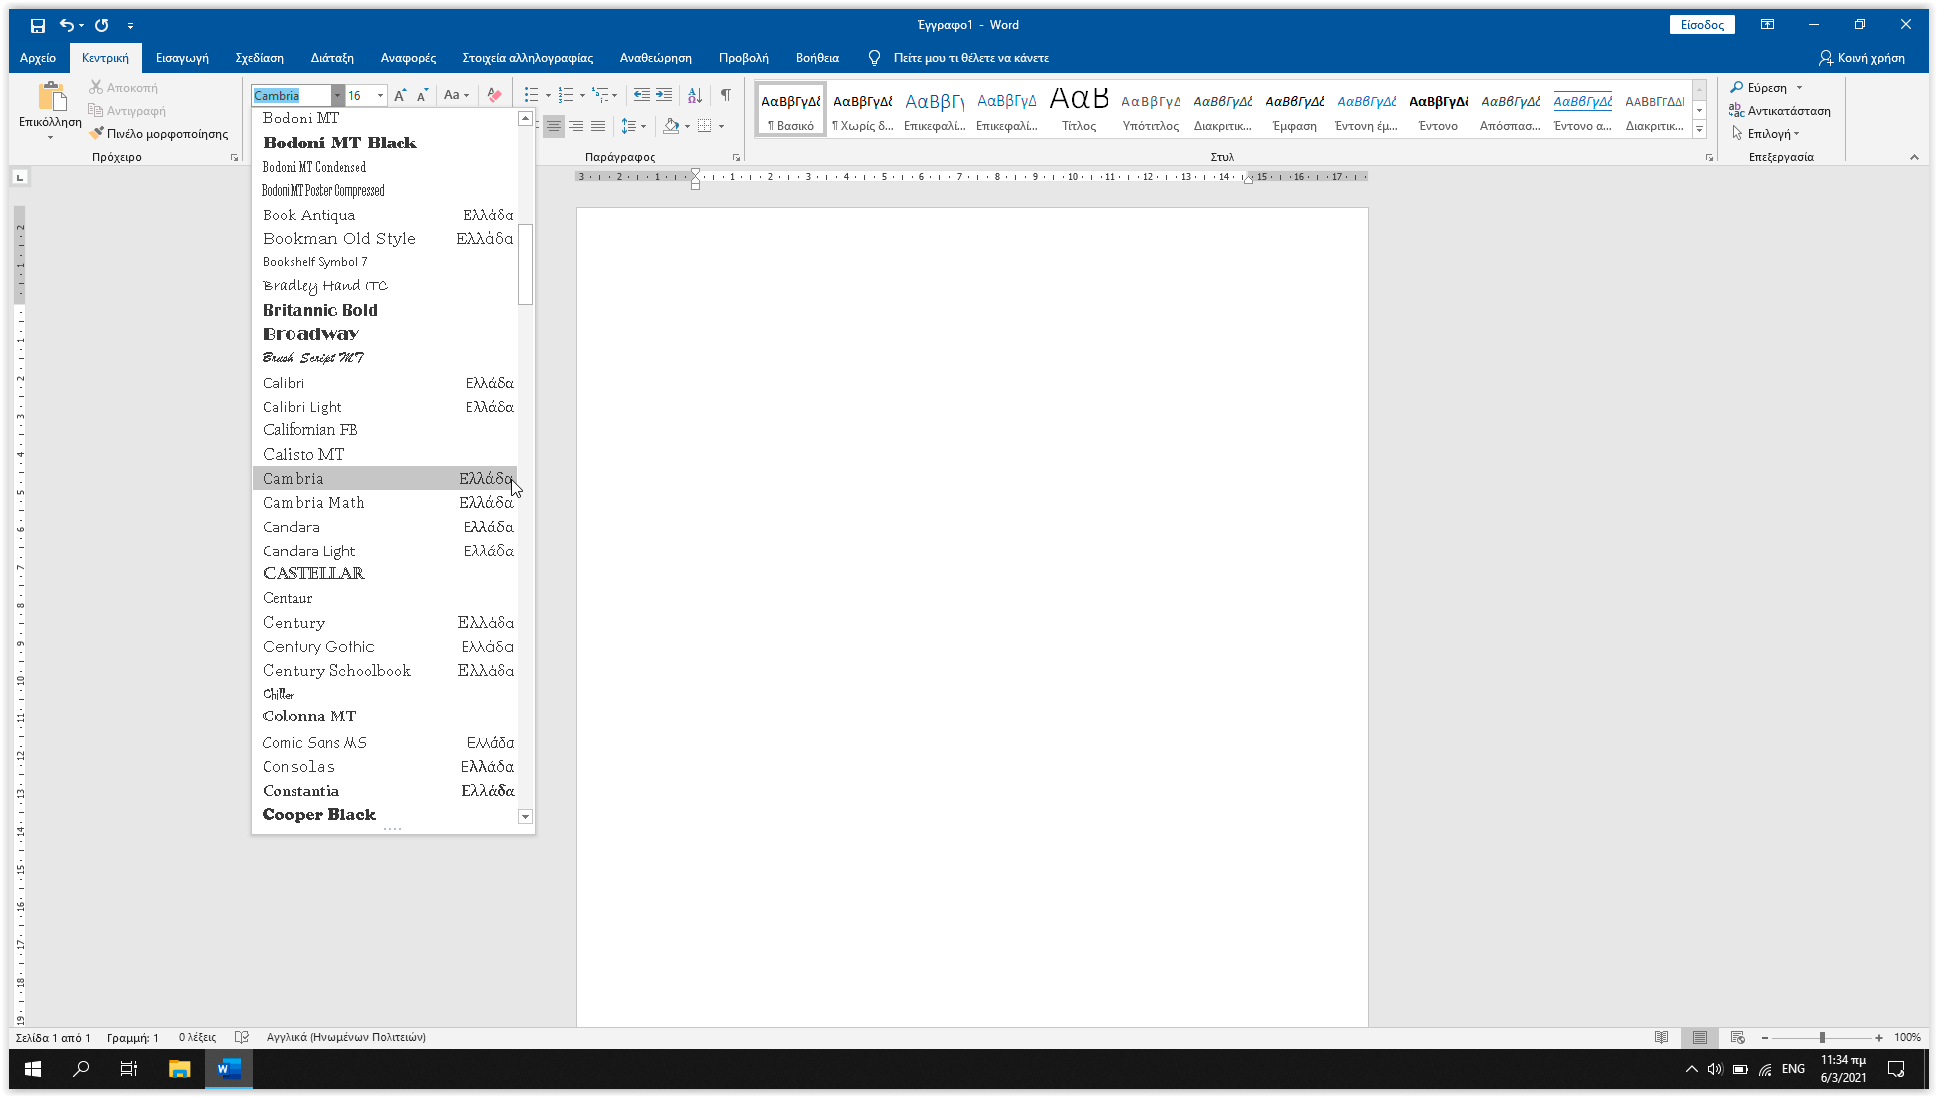
Task: Open the Windows Start menu
Action: (x=33, y=1069)
